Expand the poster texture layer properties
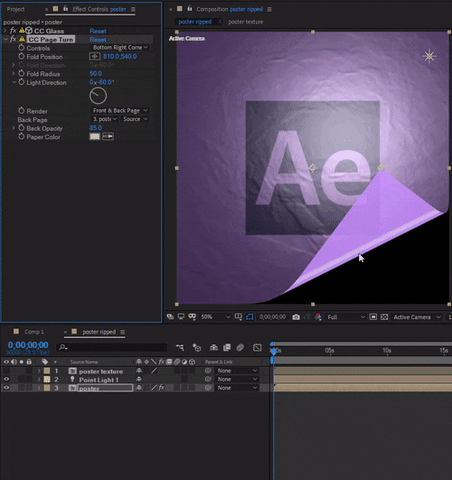The image size is (452, 480). (x=39, y=371)
